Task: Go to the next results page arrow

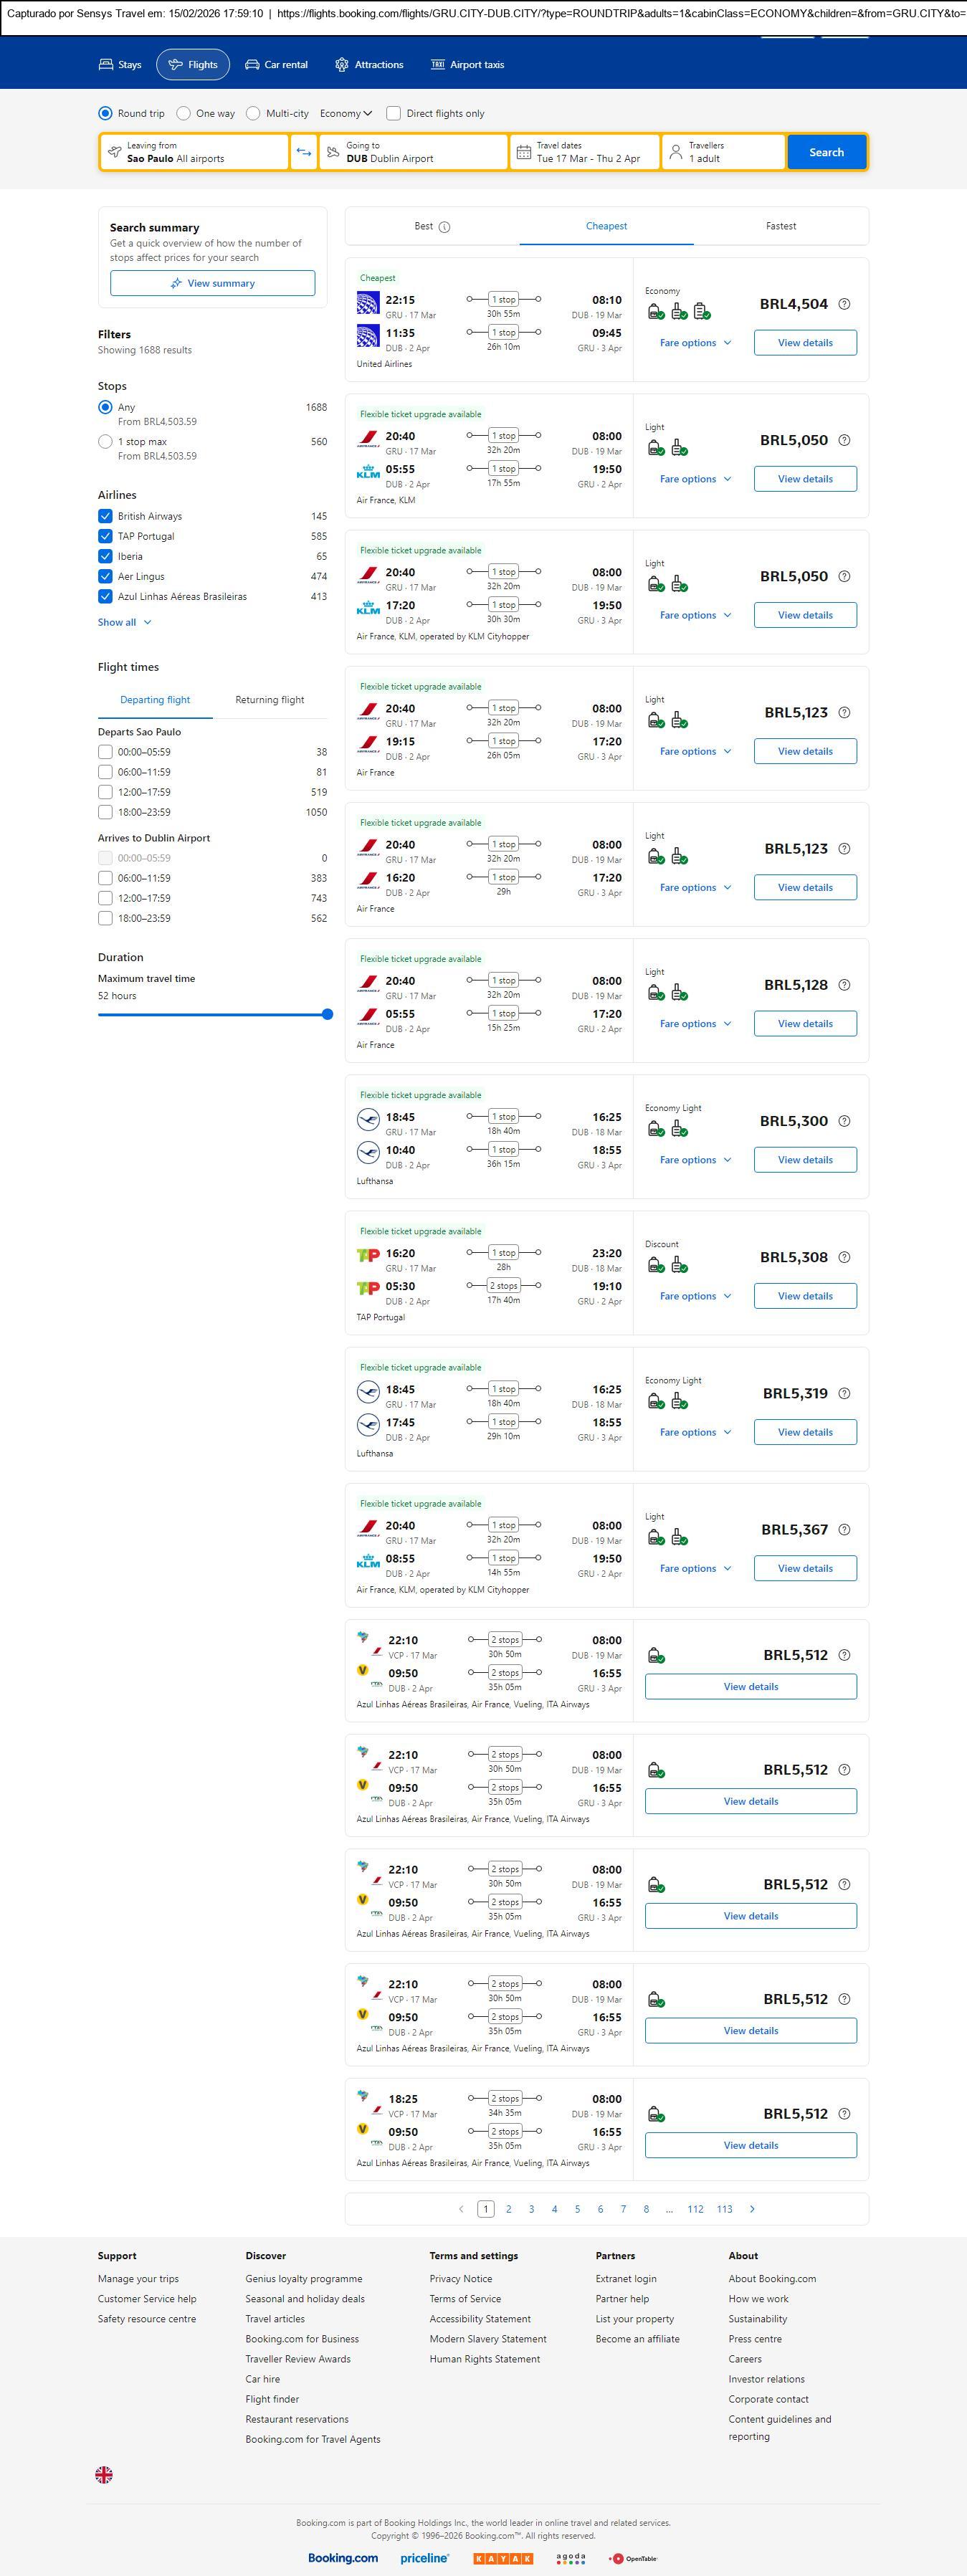Action: coord(752,2209)
